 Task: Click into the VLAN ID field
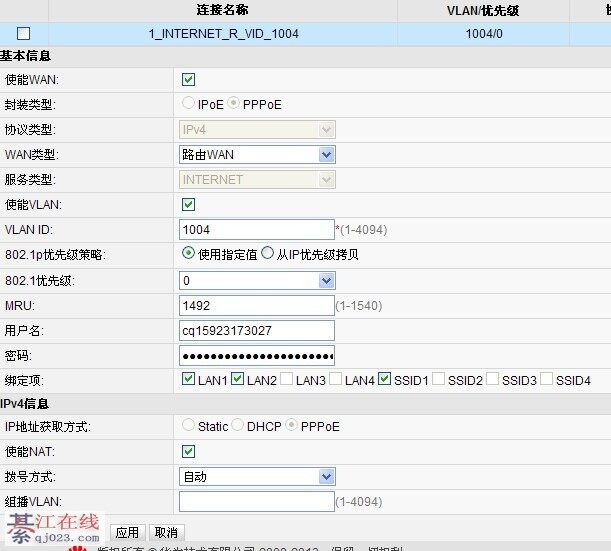(x=257, y=230)
